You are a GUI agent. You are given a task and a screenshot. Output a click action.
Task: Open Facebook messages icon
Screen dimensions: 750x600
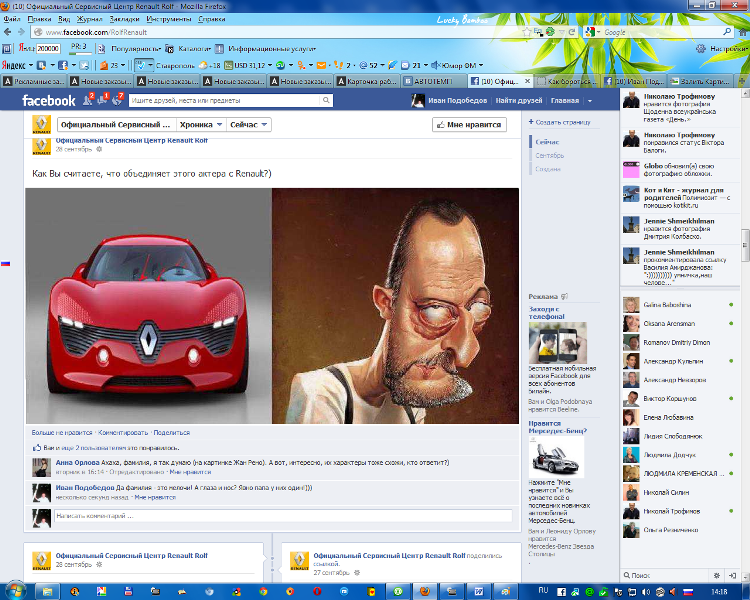coord(102,100)
